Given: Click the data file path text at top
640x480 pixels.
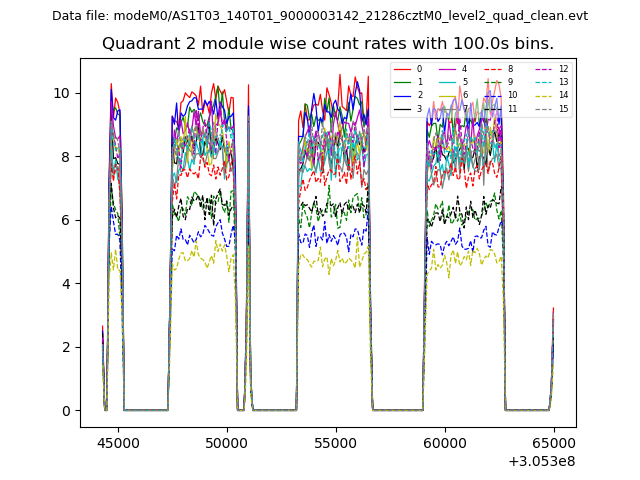Looking at the screenshot, I should (x=320, y=16).
